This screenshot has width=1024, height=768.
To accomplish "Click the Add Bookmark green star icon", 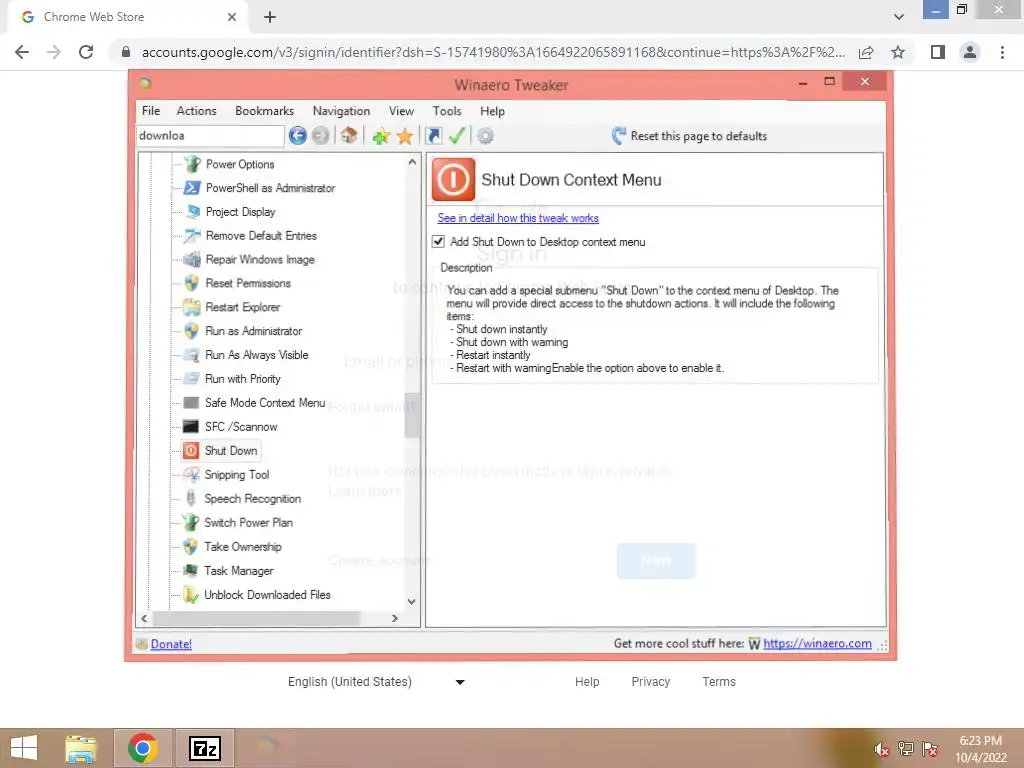I will click(381, 136).
